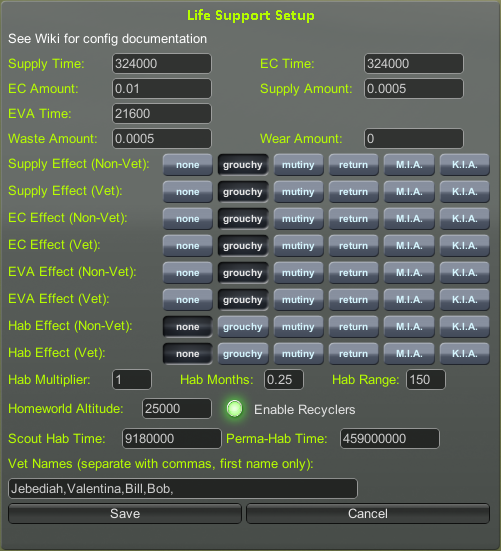Choose none for Hab Effect (Vet)
Viewport: 501px width, 551px height.
pos(188,354)
